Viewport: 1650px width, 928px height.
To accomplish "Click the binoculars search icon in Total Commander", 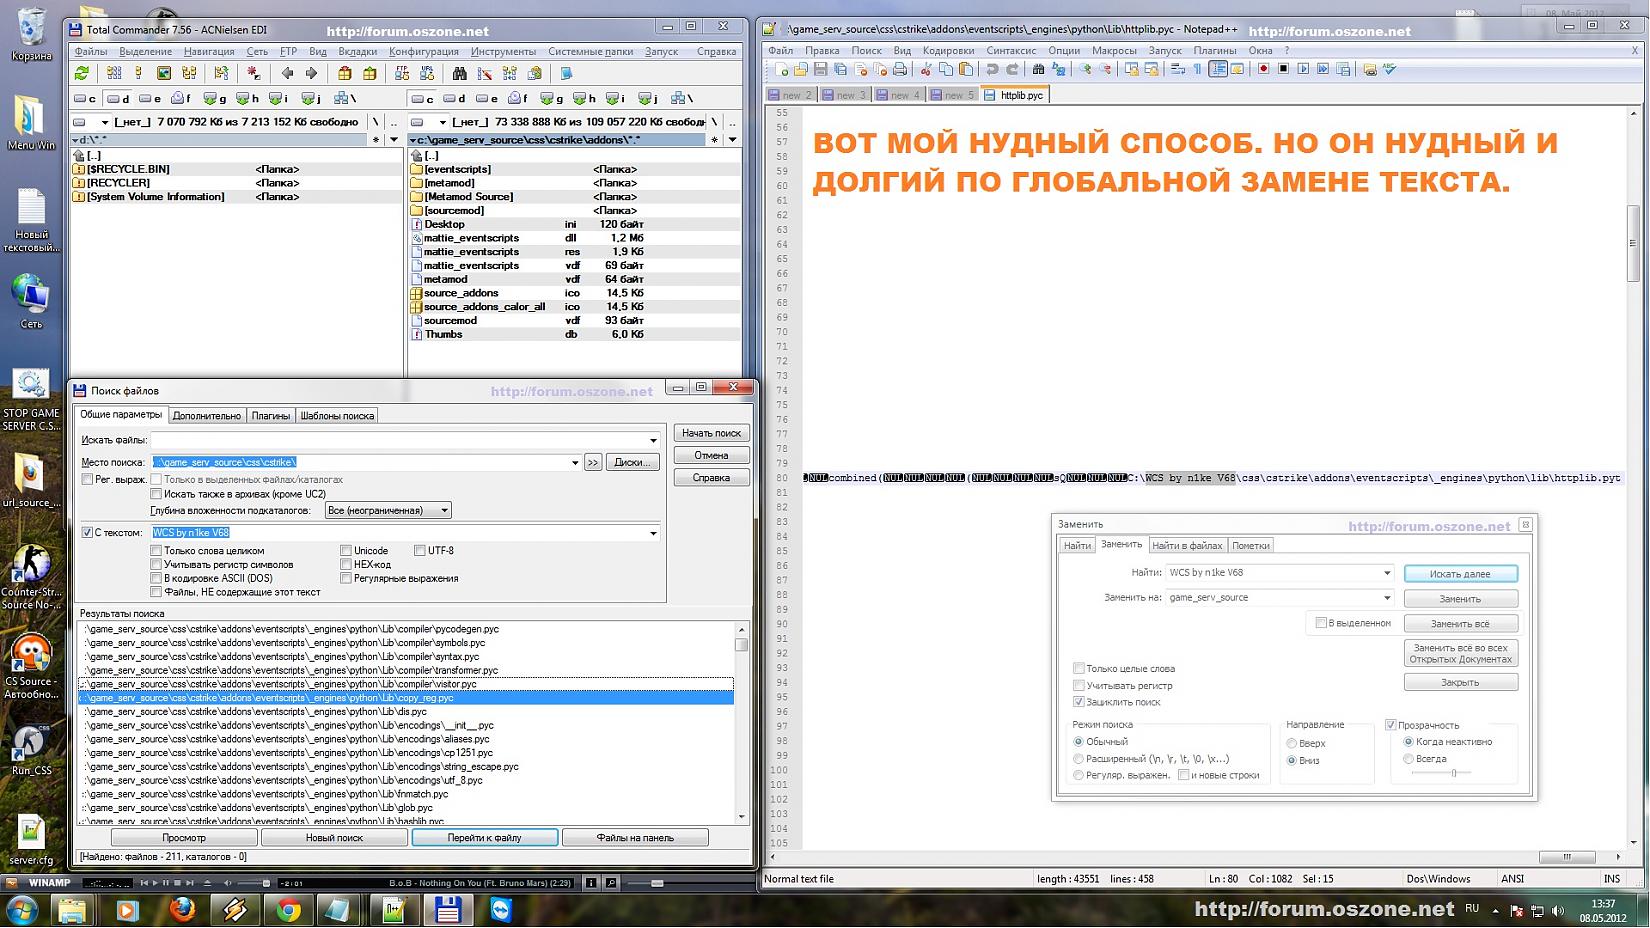I will point(460,73).
